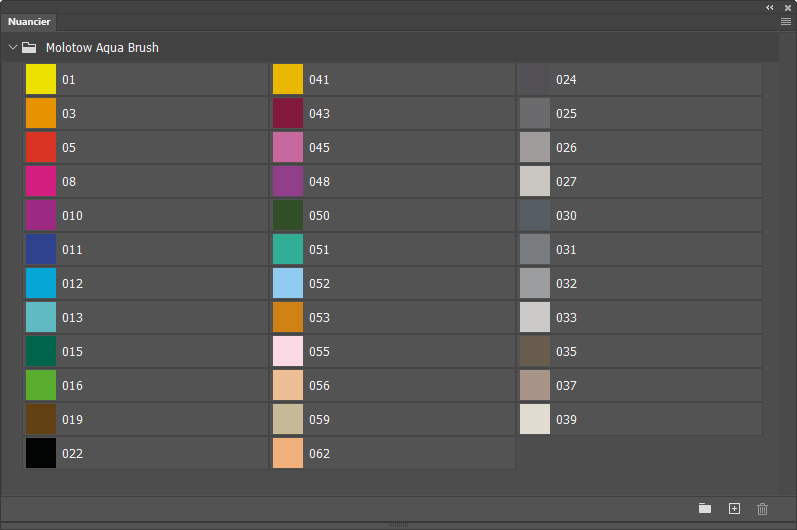Screen dimensions: 797x530
Task: Select the violet swatch 048
Action: point(288,181)
